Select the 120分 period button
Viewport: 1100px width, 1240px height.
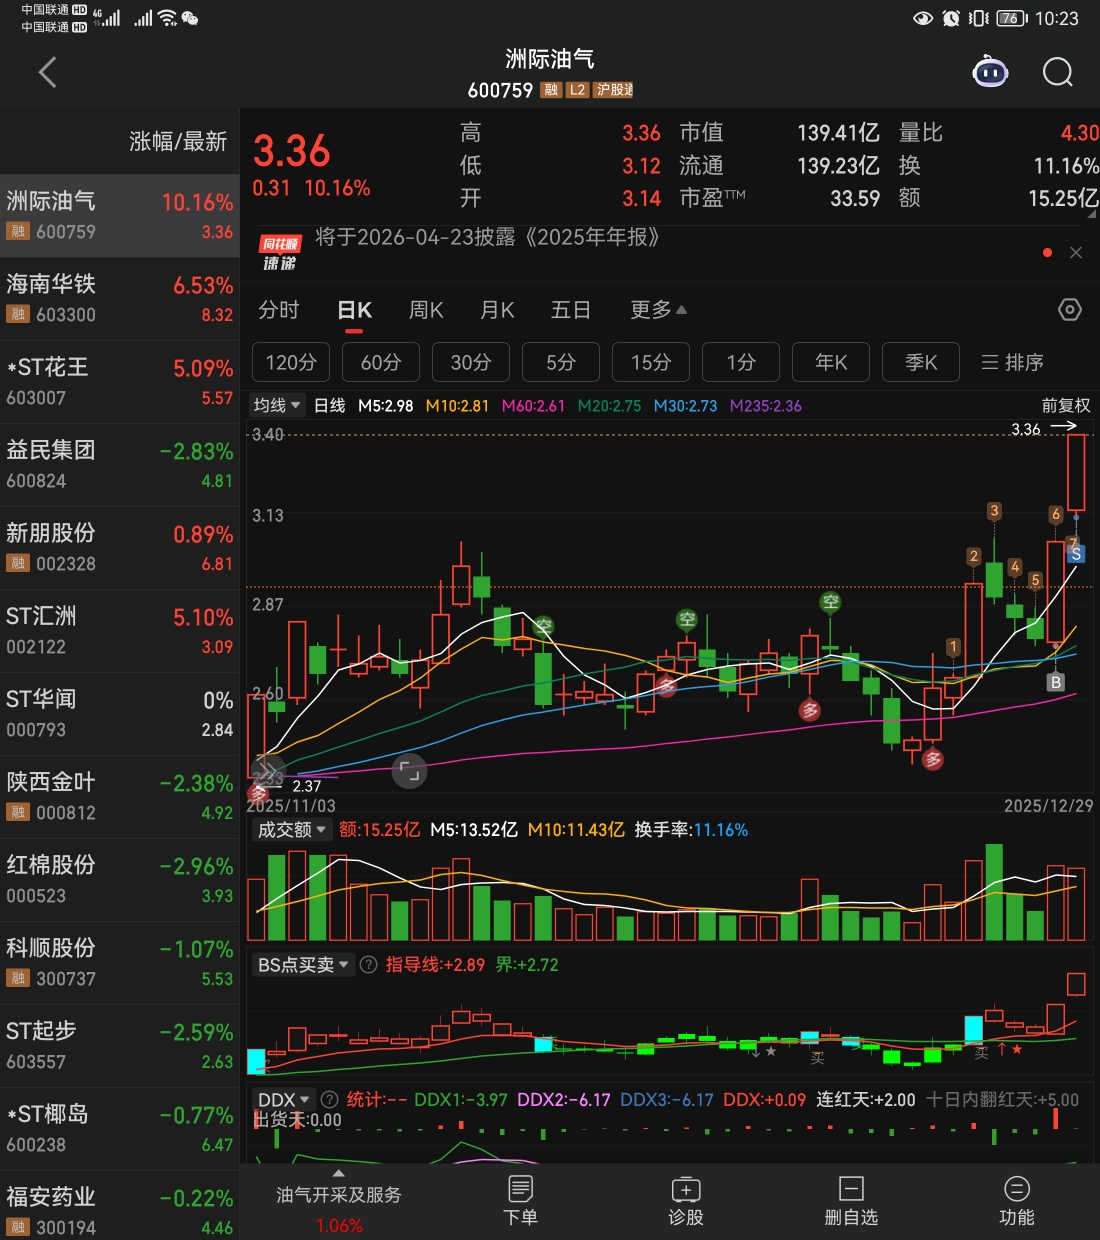[x=291, y=362]
